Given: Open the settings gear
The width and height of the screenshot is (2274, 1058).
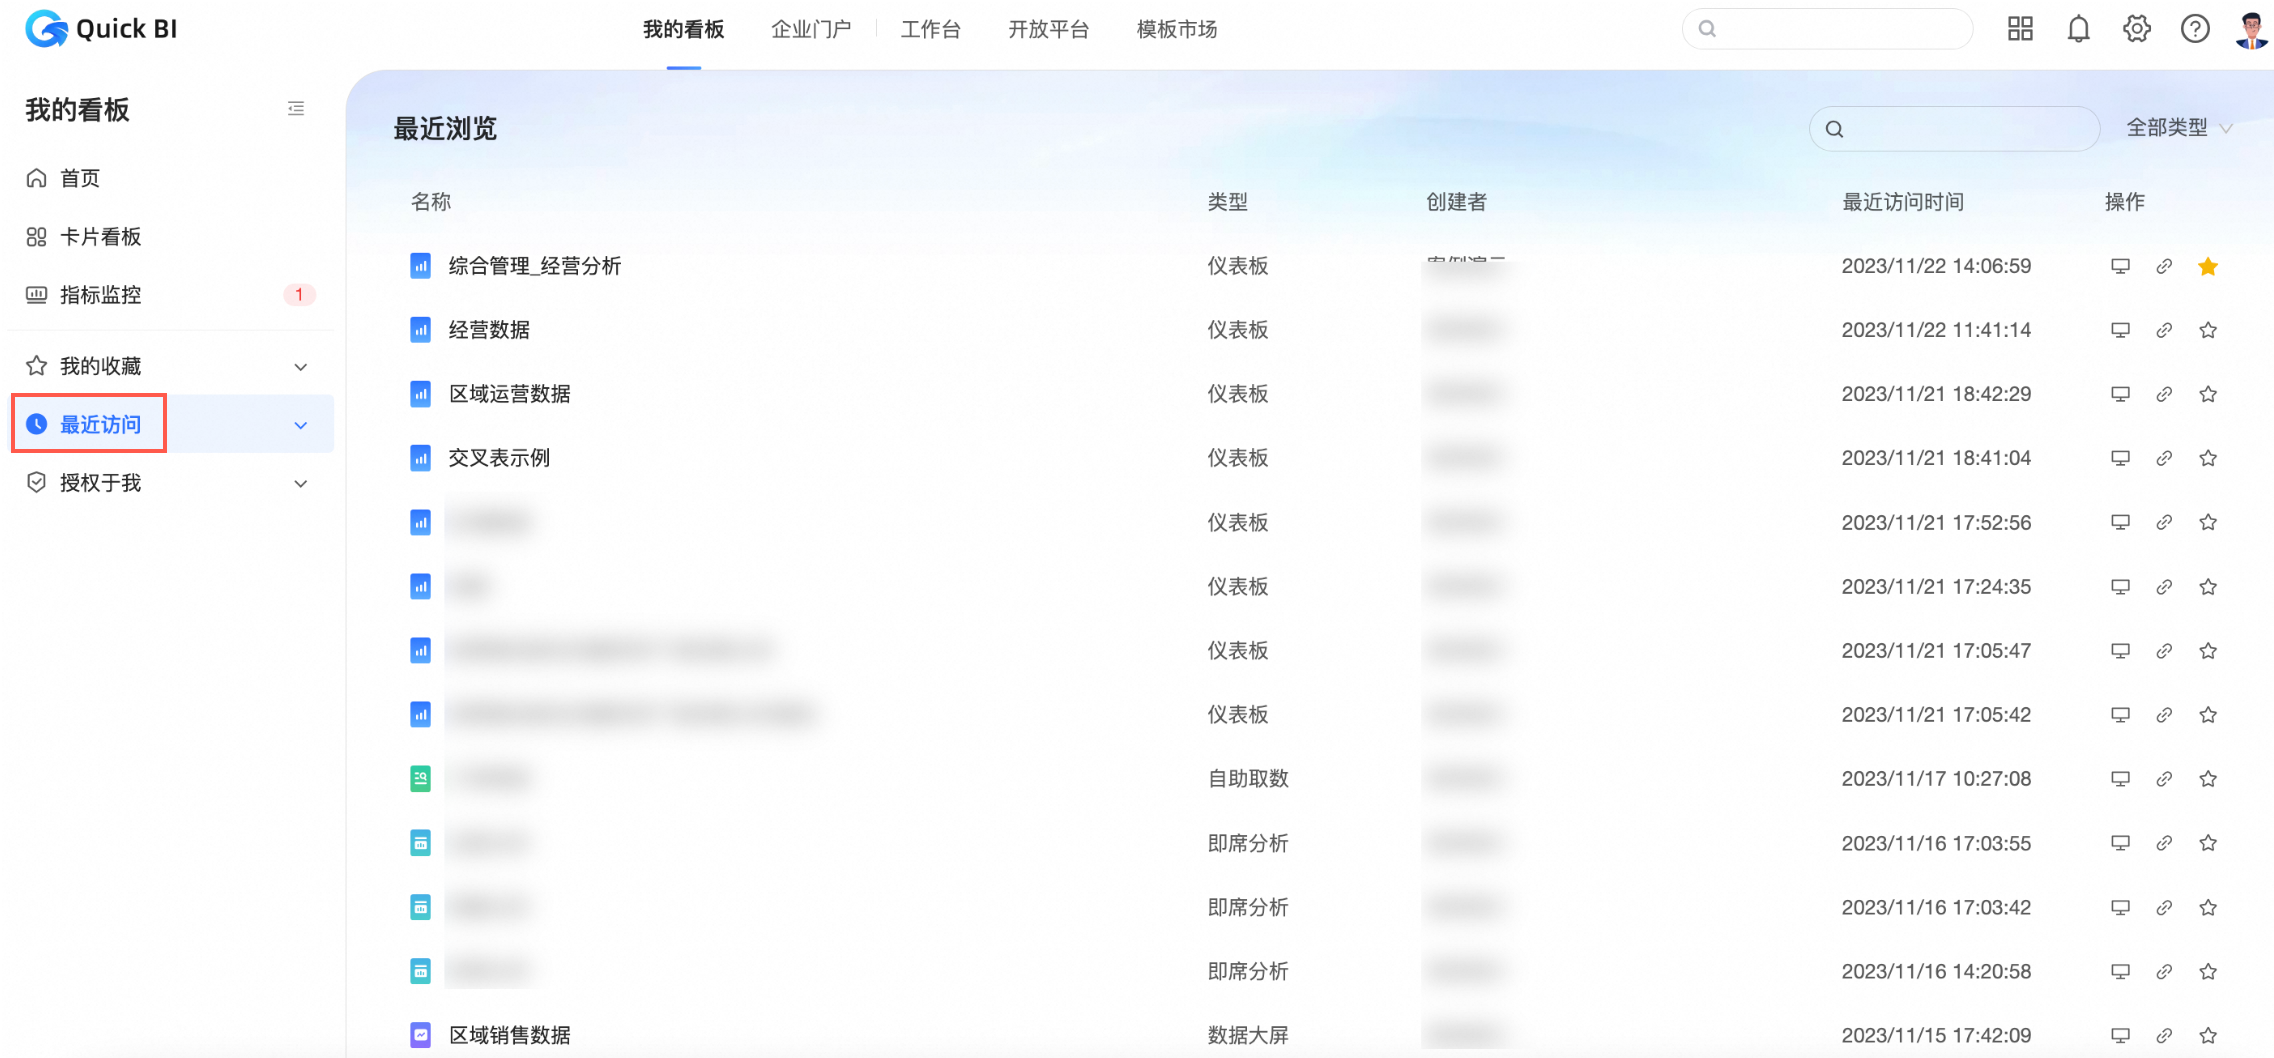Looking at the screenshot, I should (x=2137, y=29).
